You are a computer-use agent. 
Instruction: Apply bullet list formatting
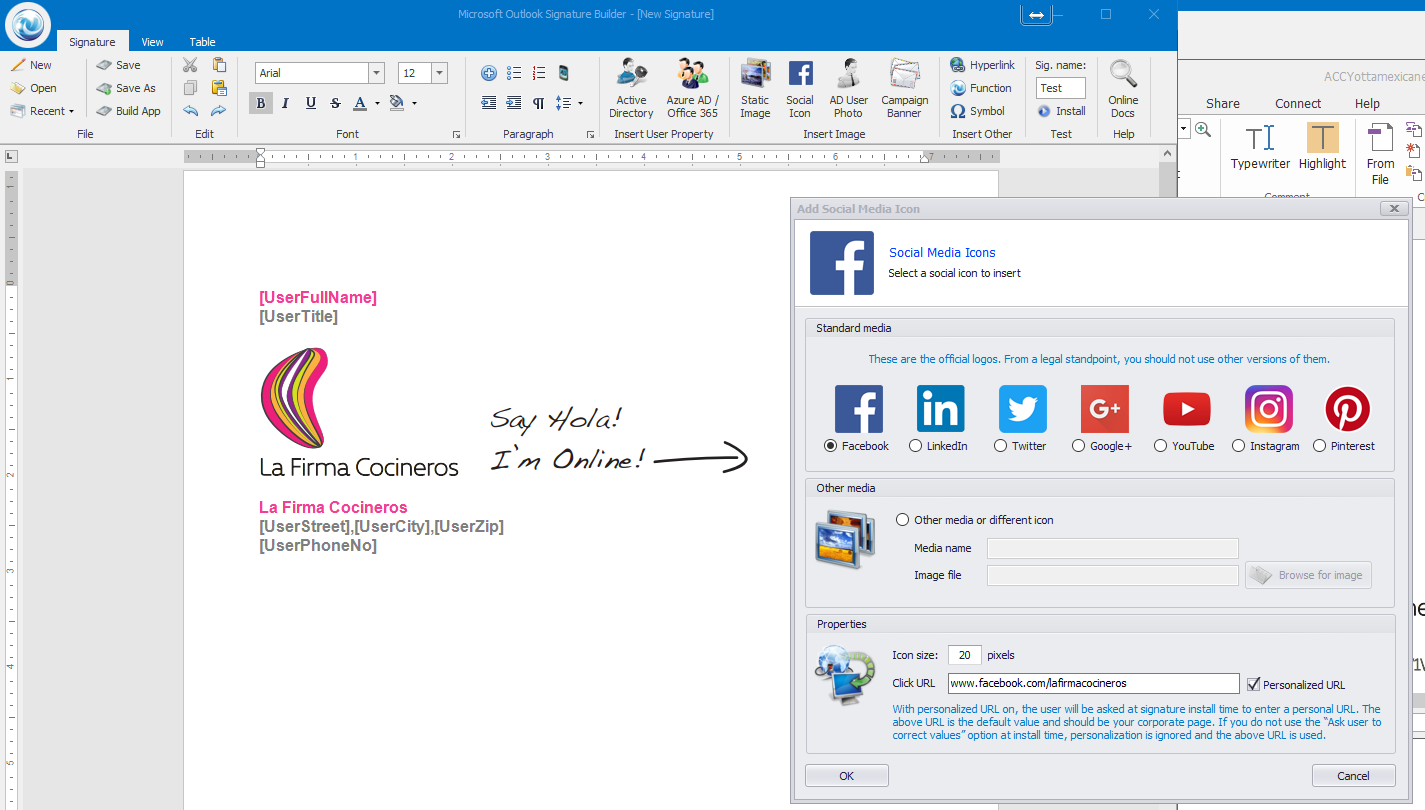[x=514, y=73]
